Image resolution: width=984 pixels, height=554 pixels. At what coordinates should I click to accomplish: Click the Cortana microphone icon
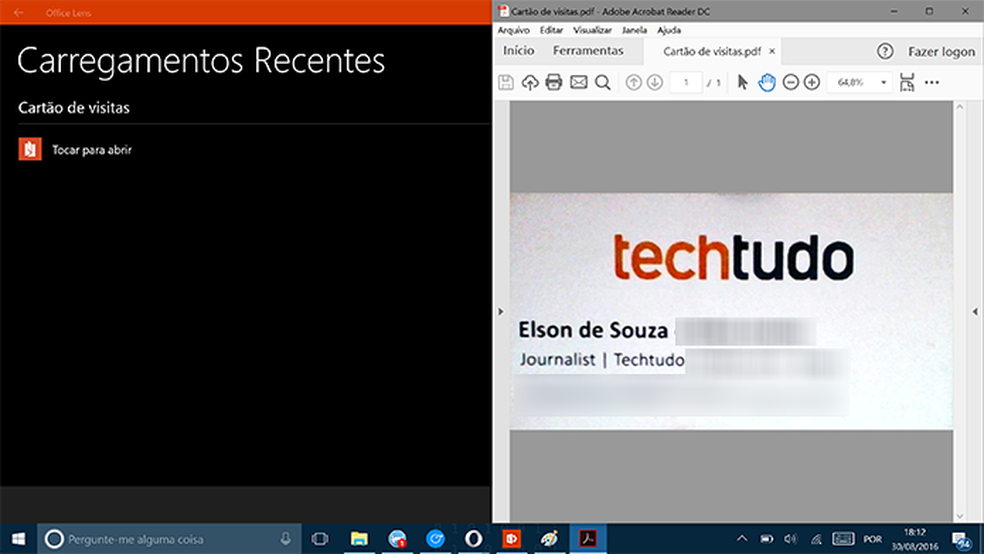click(x=286, y=538)
